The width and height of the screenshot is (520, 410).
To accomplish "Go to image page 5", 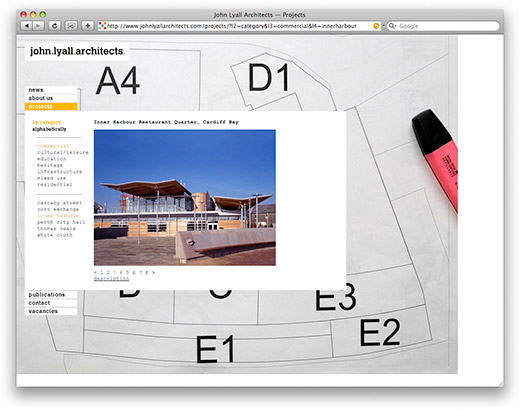I will 127,272.
